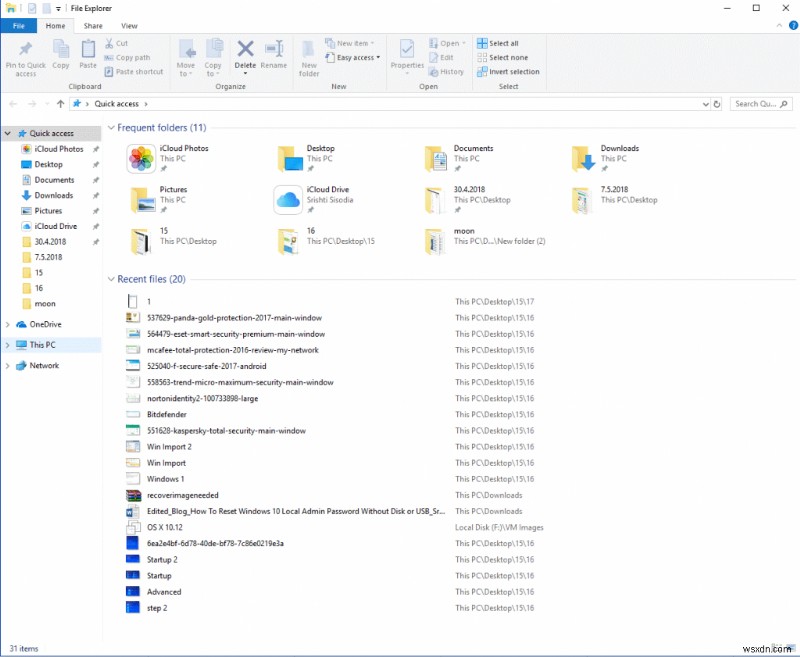
Task: Select the Cut icon
Action: click(113, 45)
